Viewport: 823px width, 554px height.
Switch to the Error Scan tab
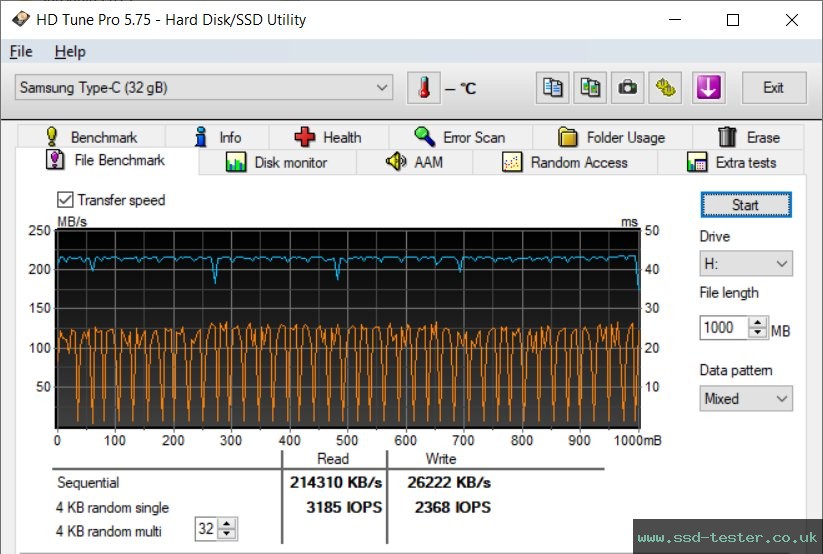coord(460,137)
